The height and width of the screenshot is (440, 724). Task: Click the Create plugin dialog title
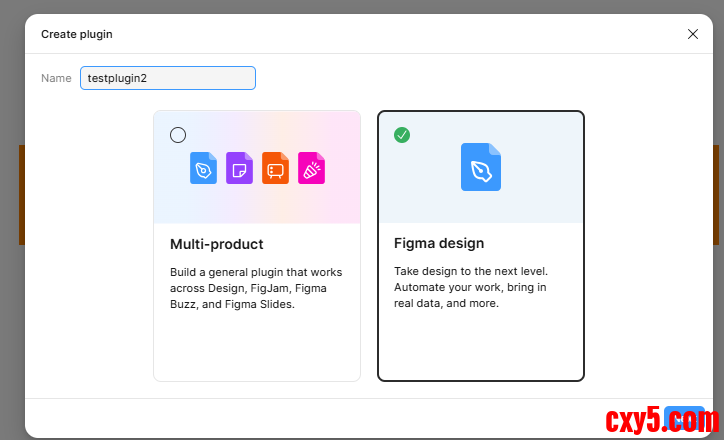pos(77,34)
